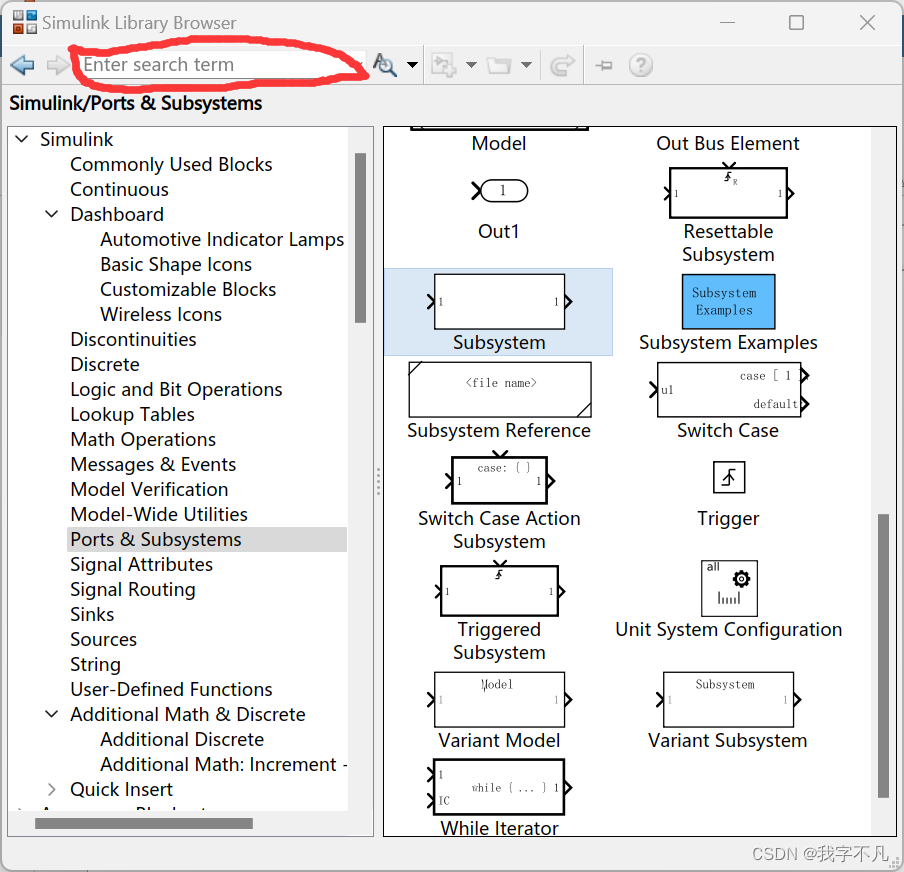
Task: Click the pane splitter handle dots
Action: [x=378, y=481]
